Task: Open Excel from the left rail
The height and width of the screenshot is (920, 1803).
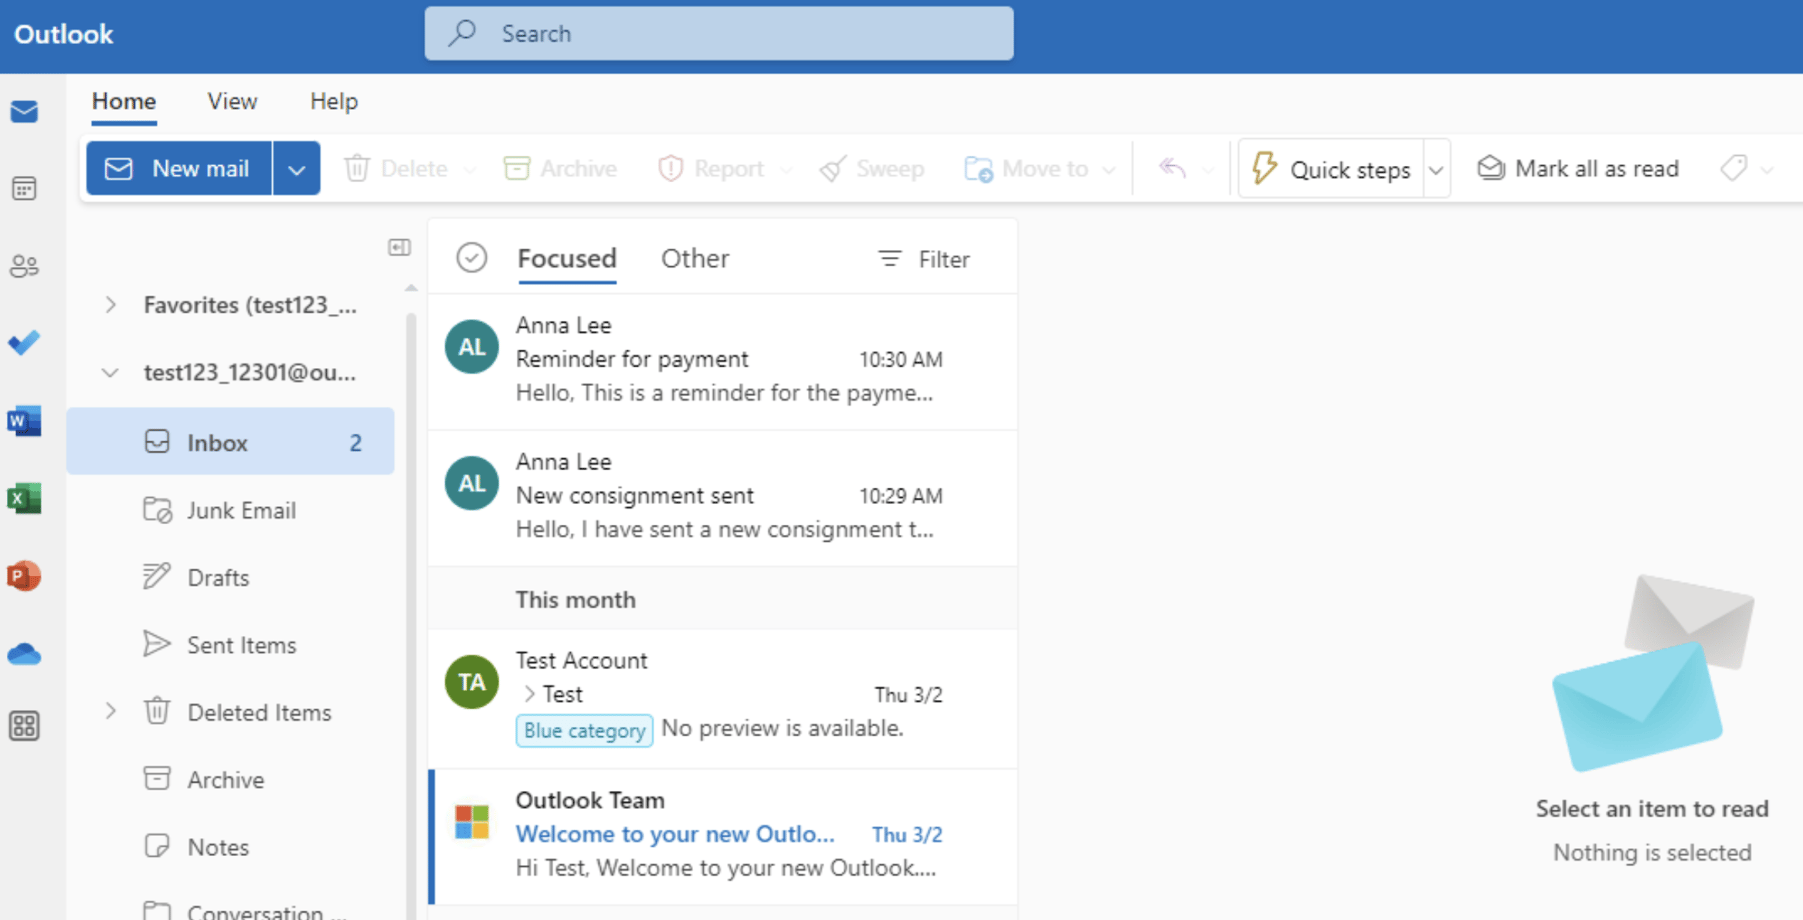Action: [x=25, y=497]
